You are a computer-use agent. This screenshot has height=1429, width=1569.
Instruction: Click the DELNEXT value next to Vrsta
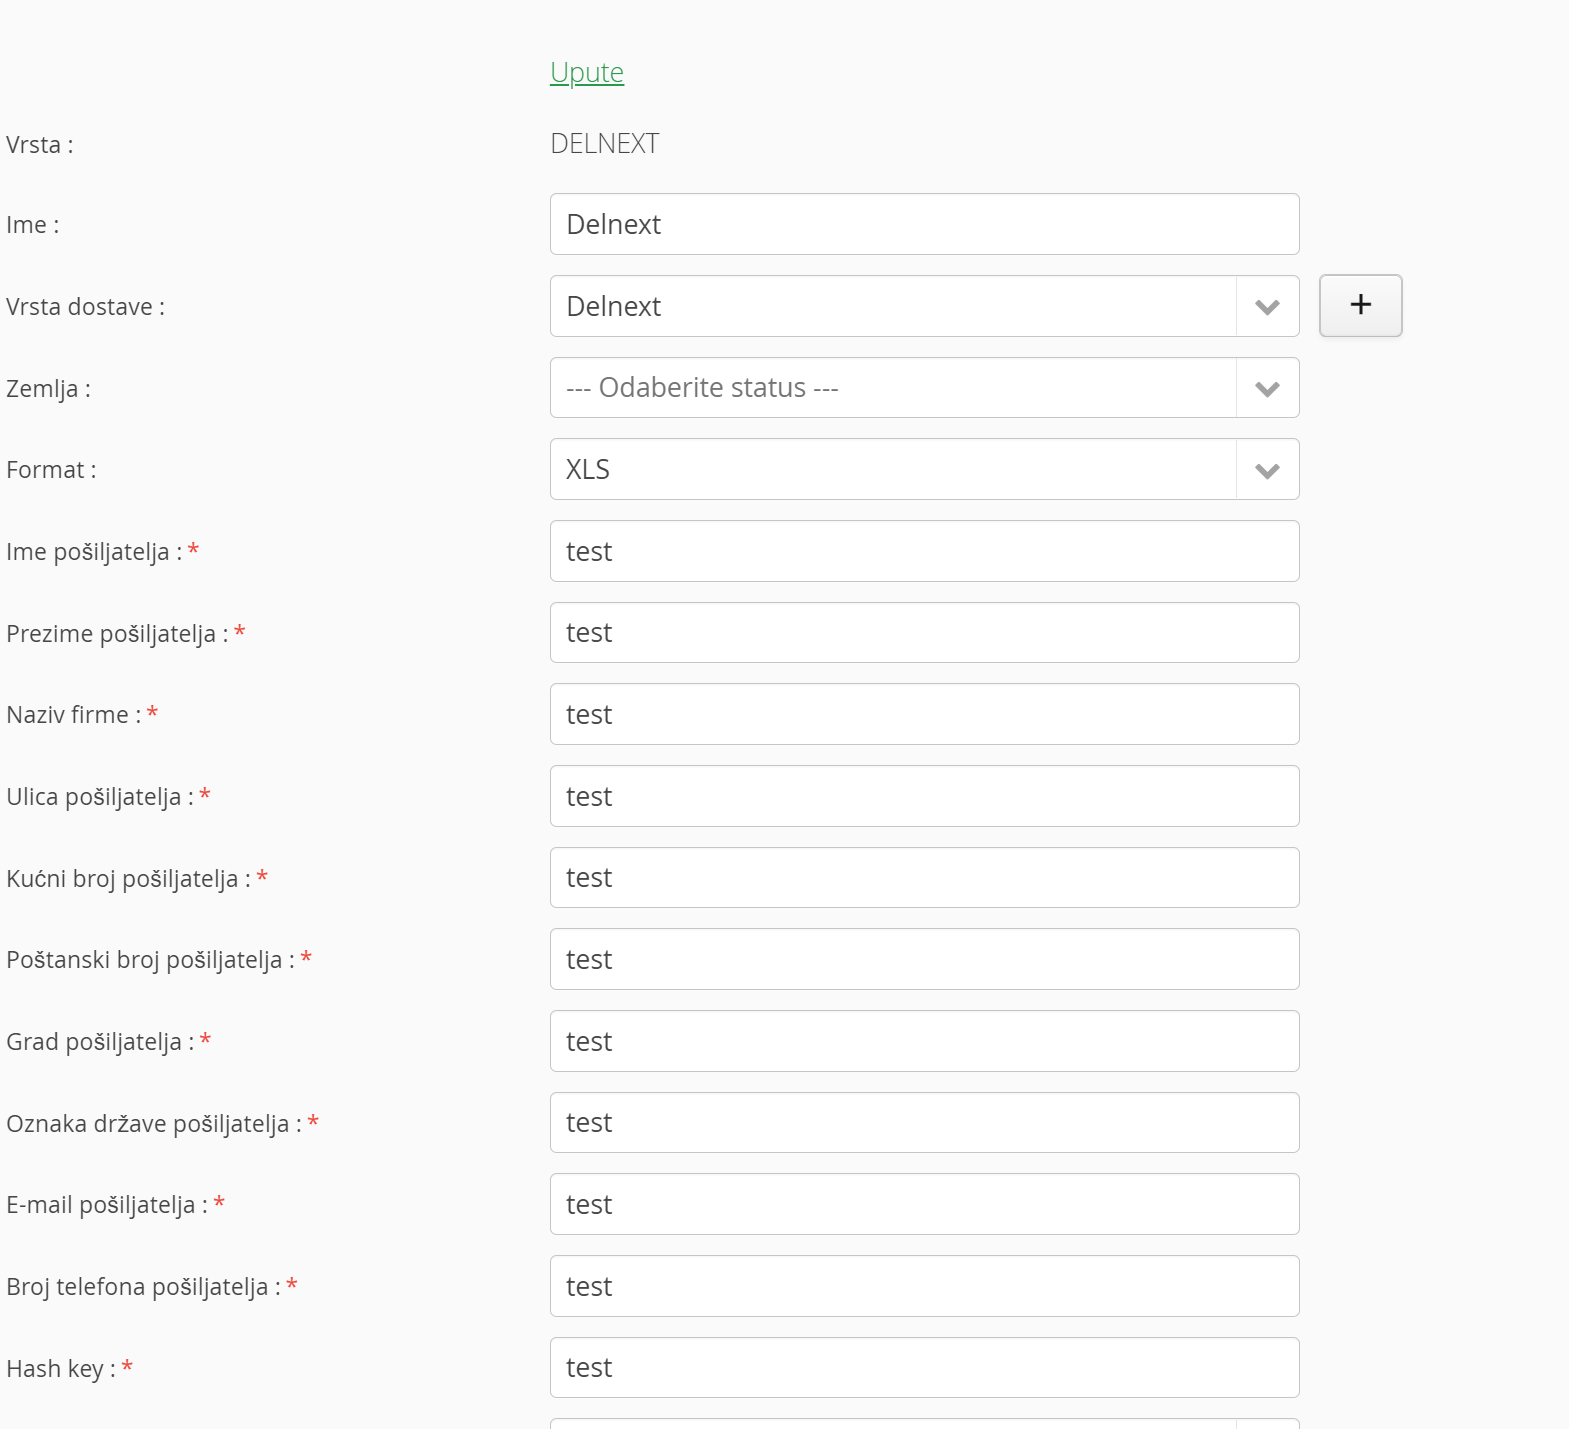click(604, 144)
